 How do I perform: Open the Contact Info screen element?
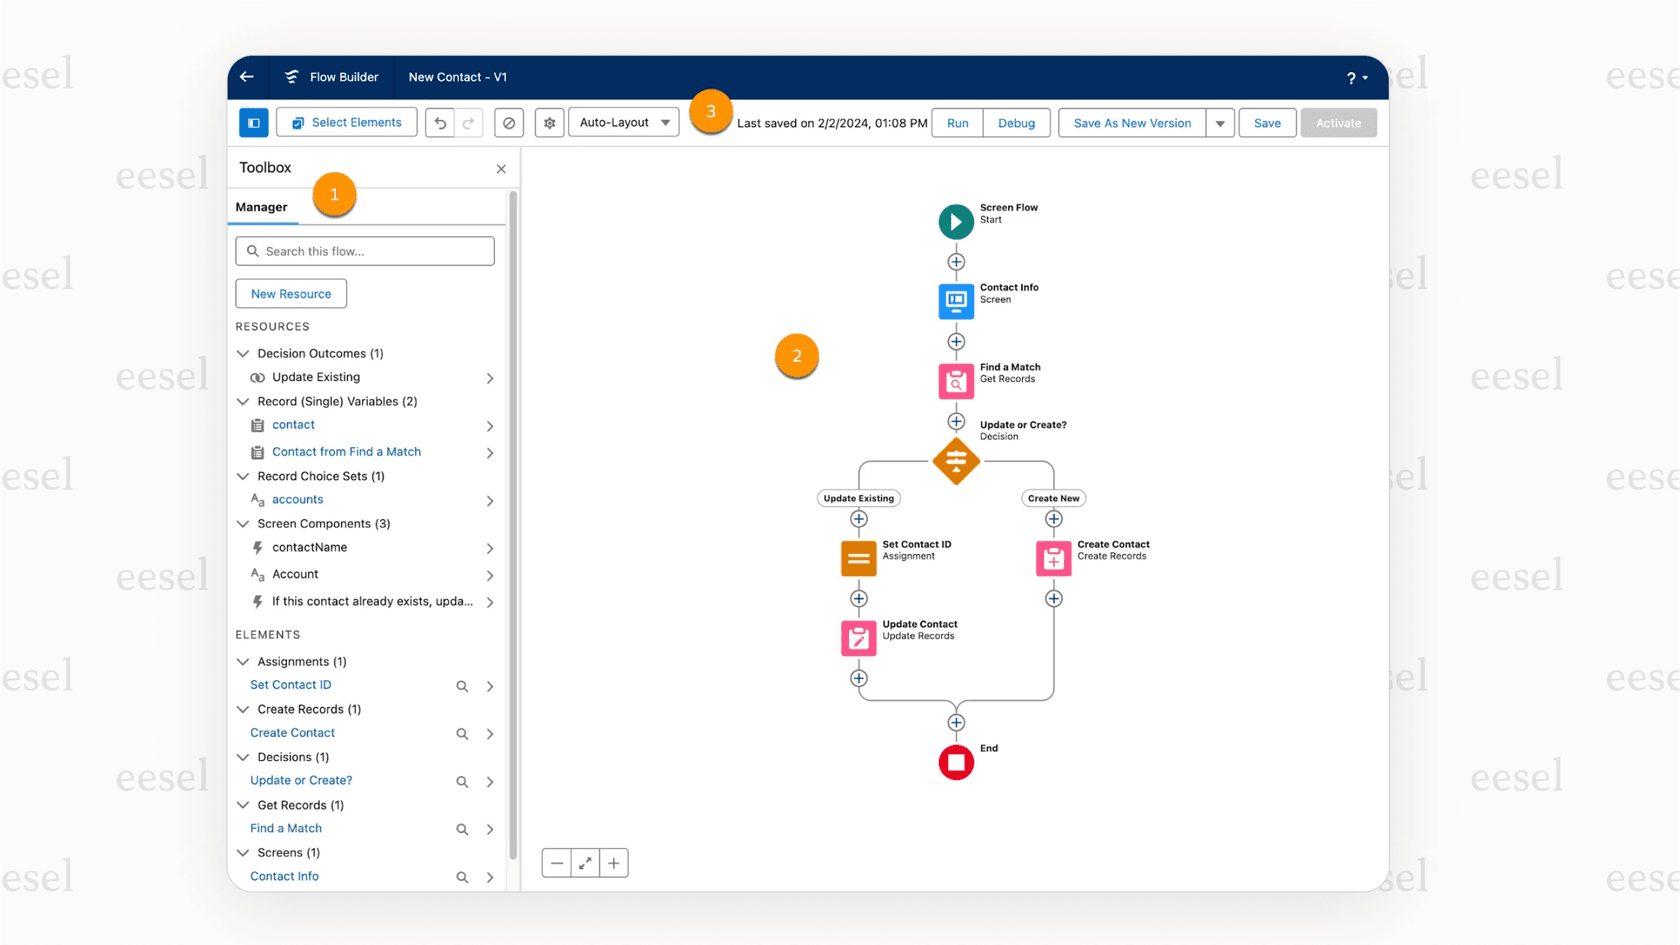pyautogui.click(x=956, y=301)
